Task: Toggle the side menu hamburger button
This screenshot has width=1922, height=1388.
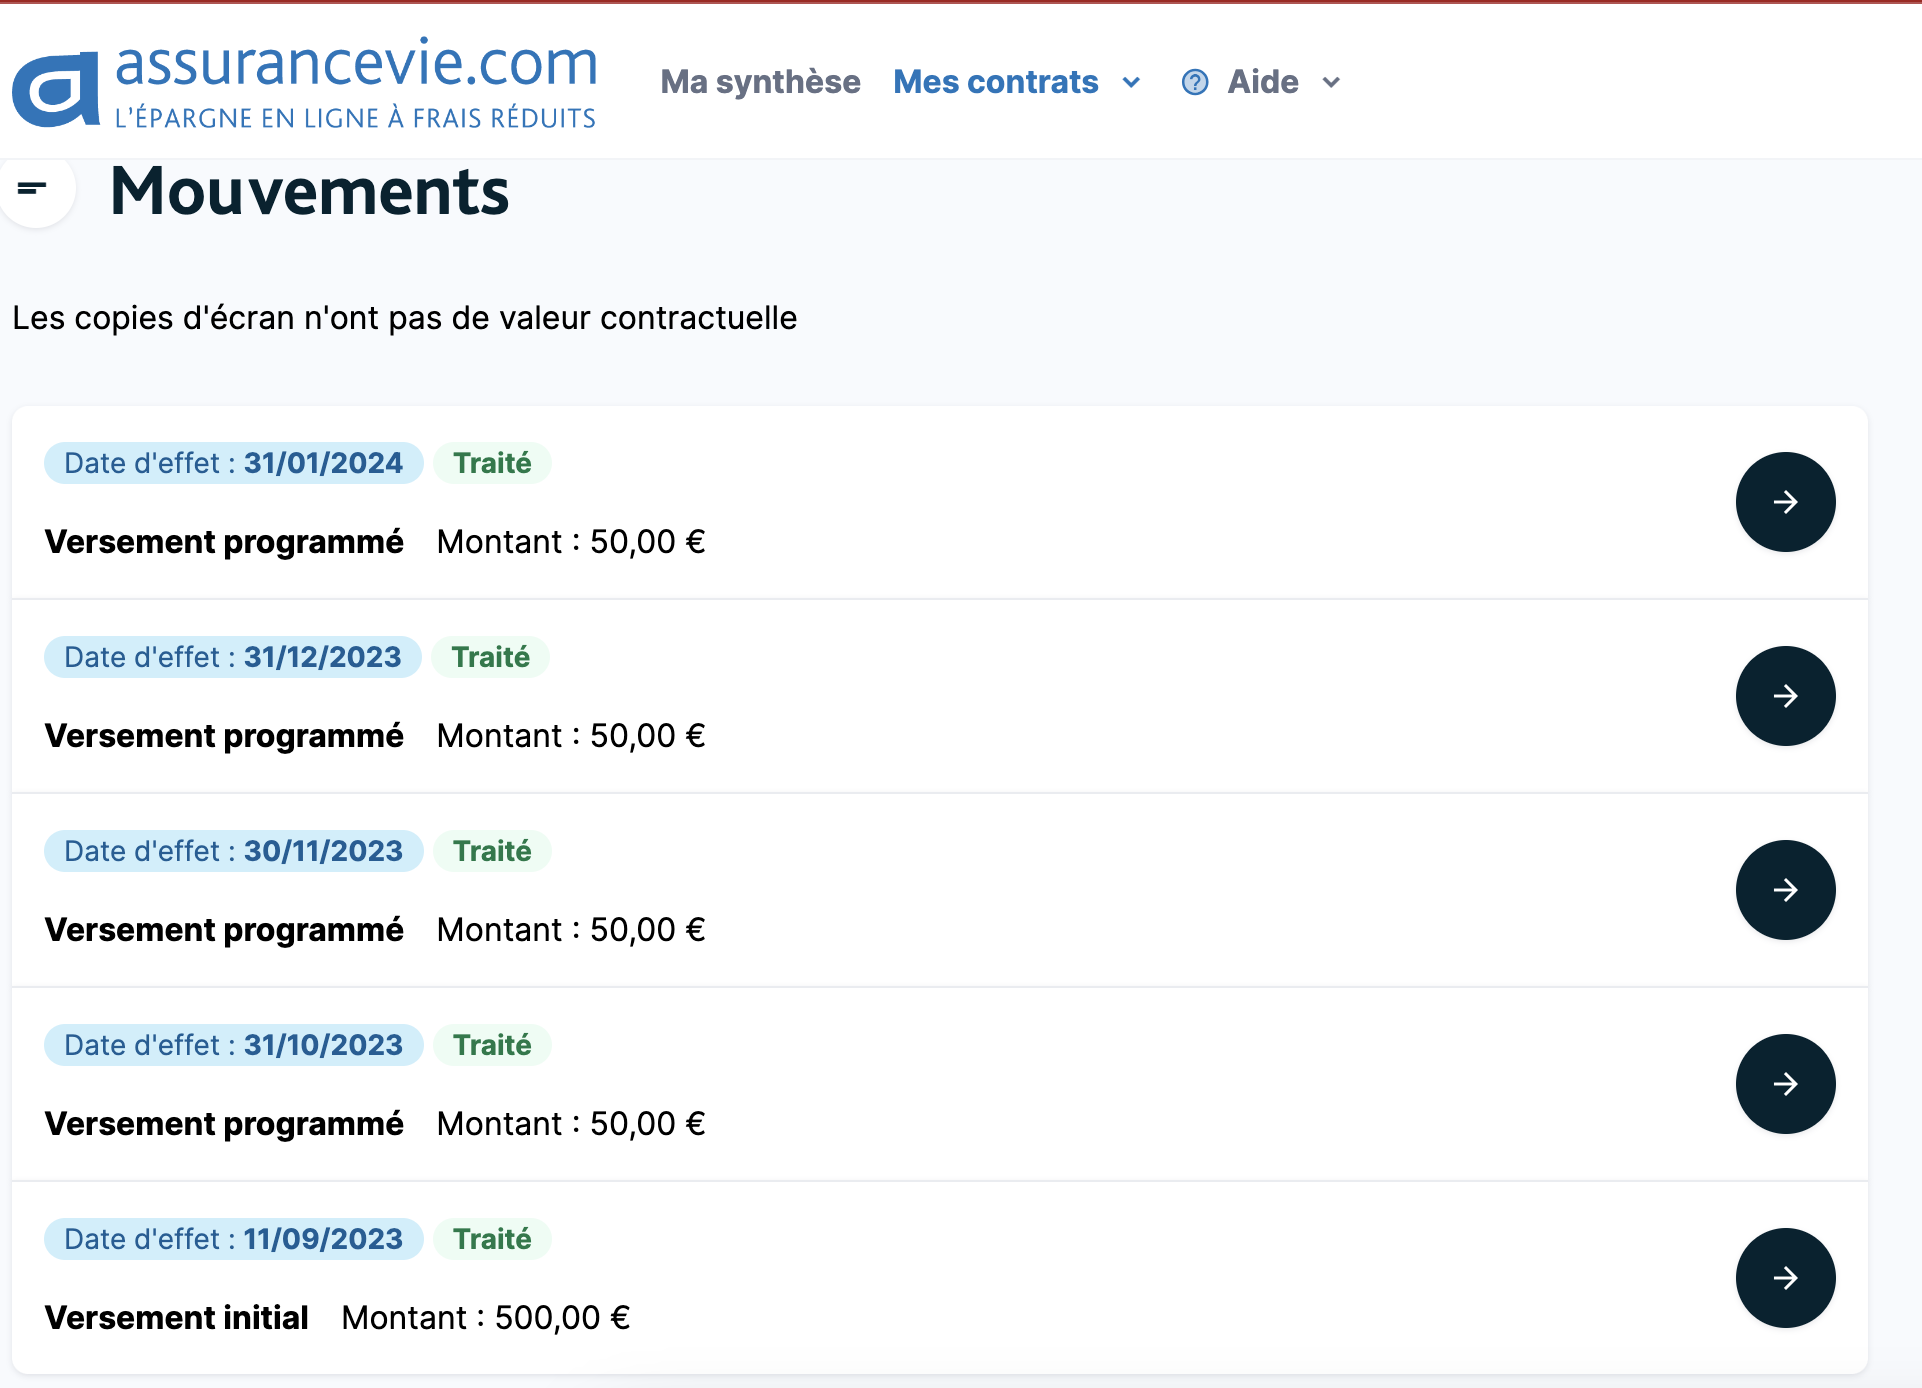Action: [33, 188]
